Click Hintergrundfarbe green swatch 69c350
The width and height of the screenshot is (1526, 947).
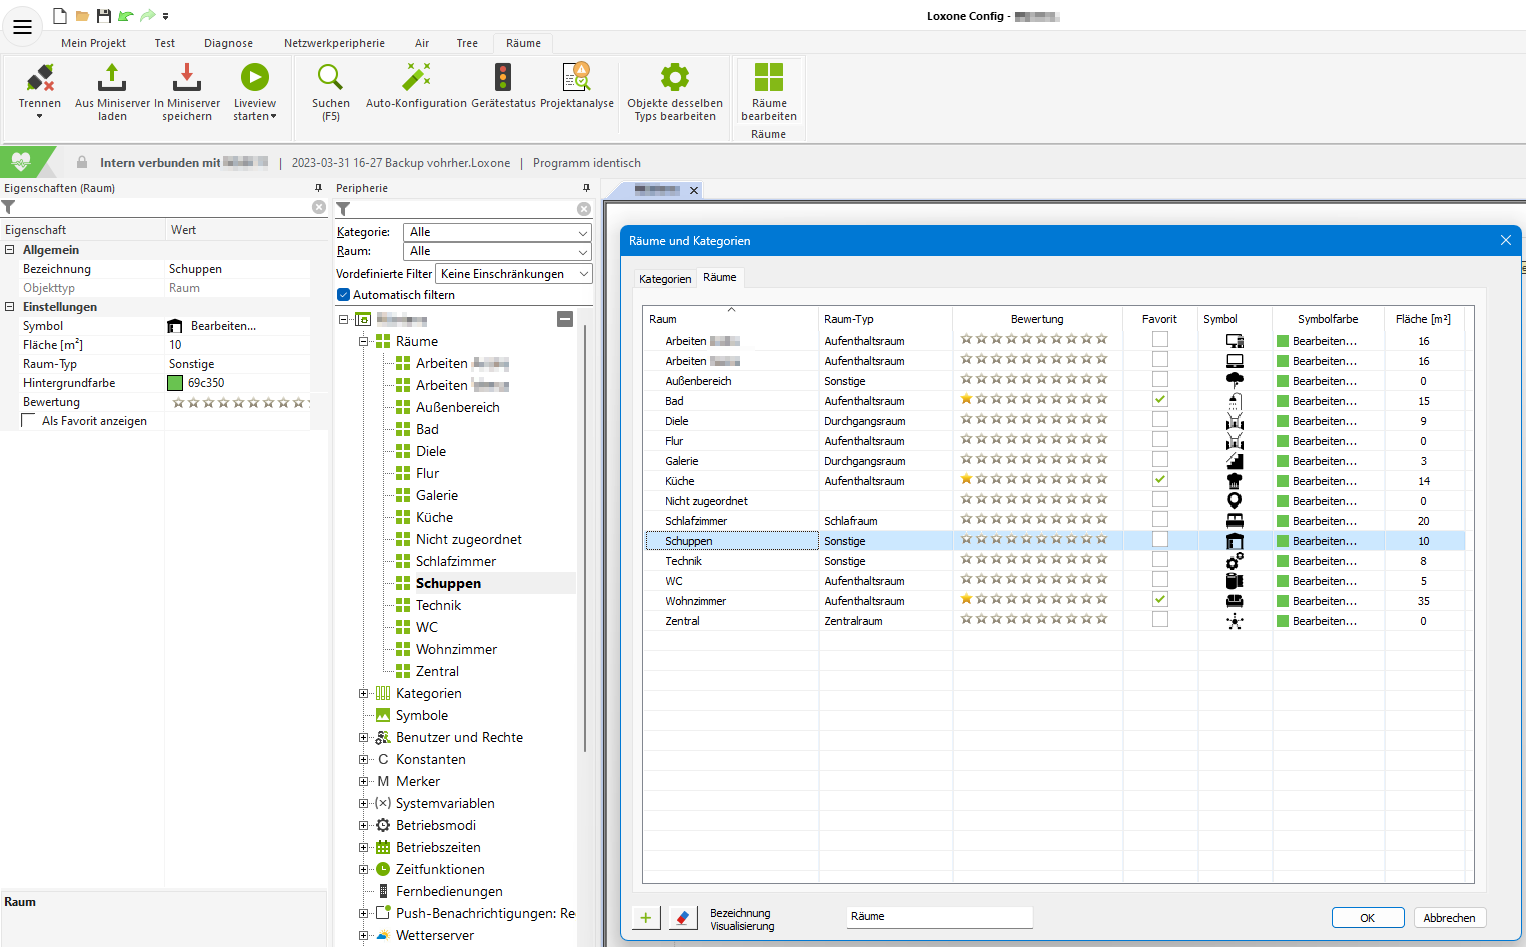175,383
